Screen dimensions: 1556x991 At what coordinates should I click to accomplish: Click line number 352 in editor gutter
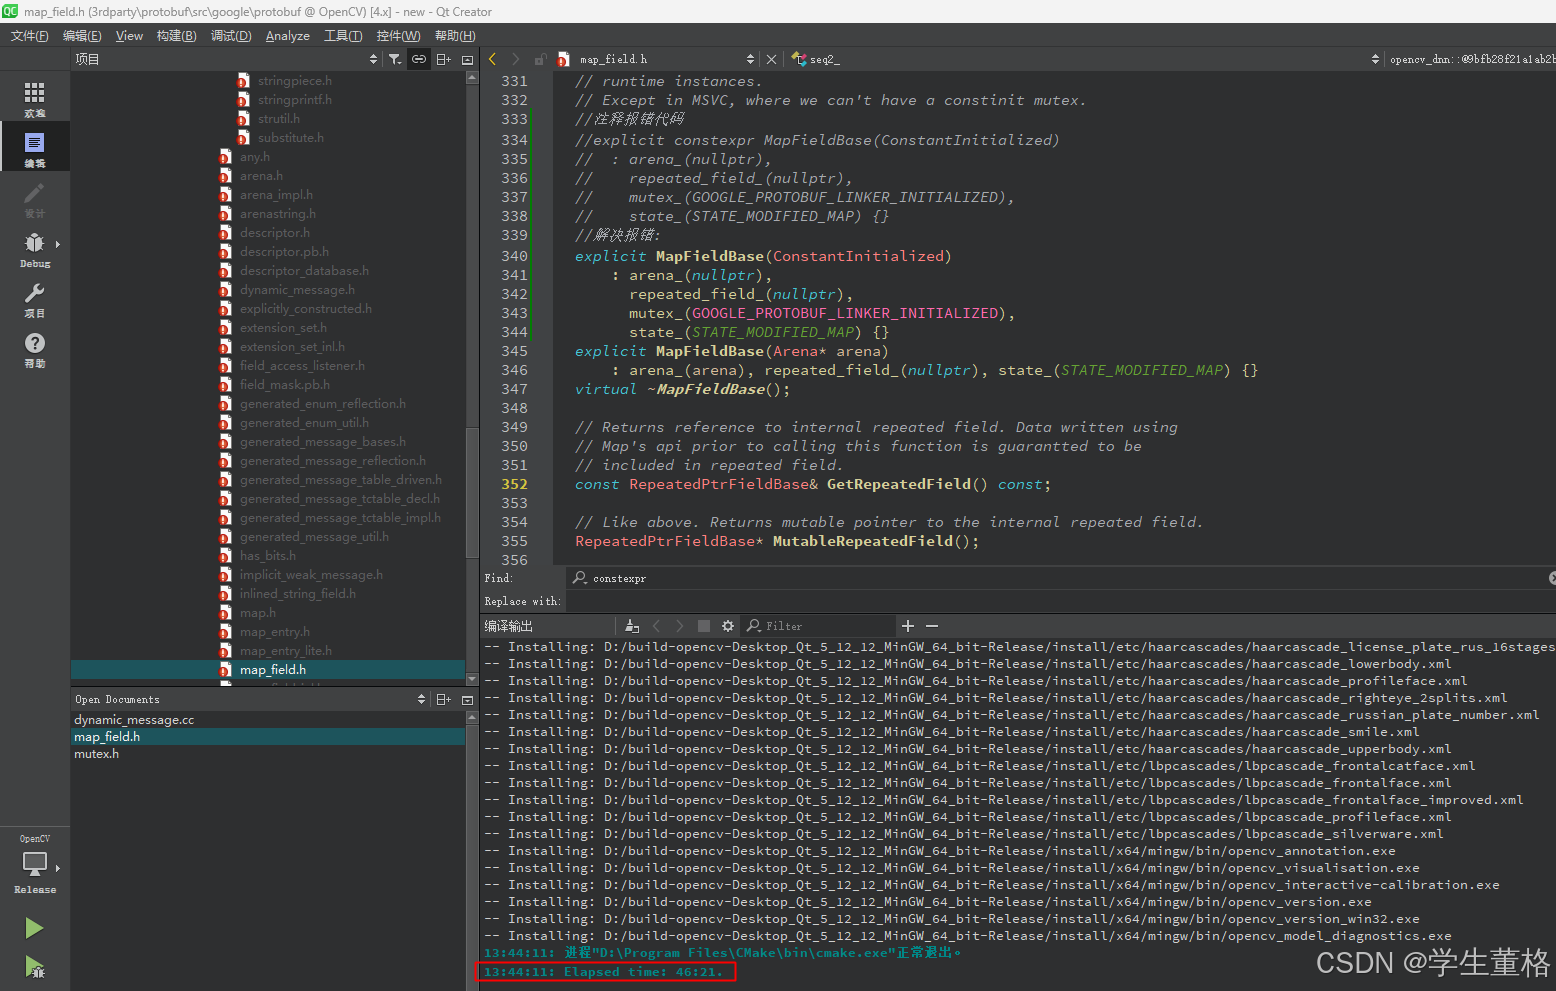(514, 484)
